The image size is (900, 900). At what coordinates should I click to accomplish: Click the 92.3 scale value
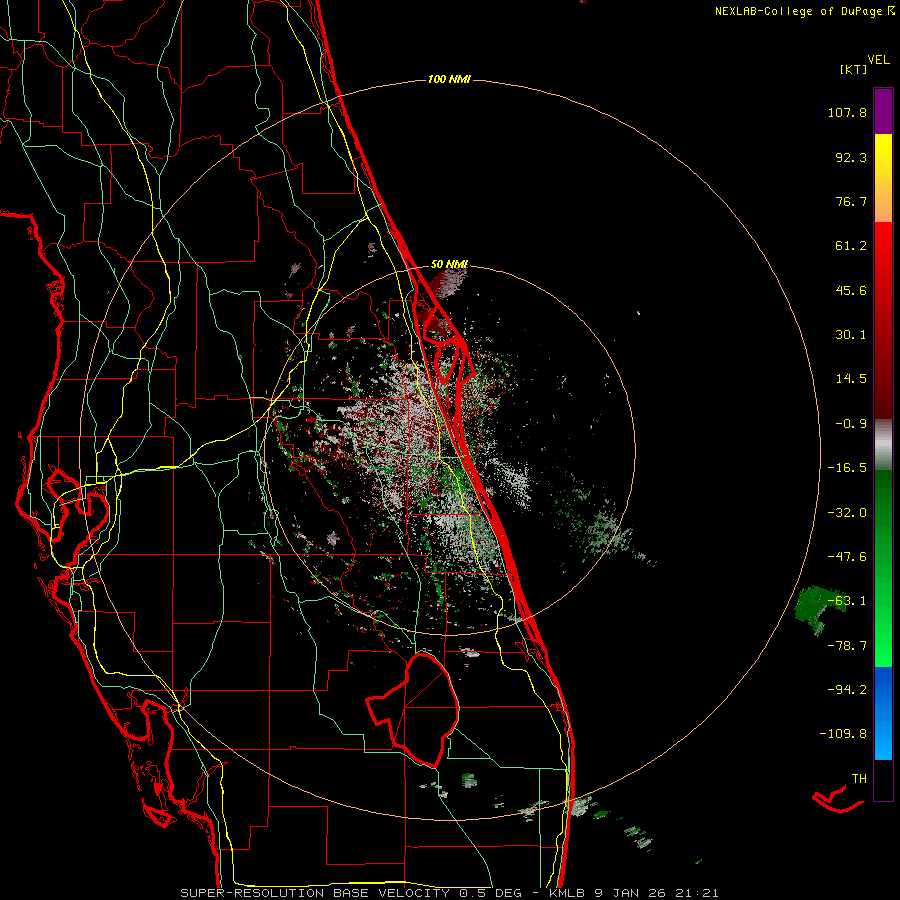(x=851, y=157)
